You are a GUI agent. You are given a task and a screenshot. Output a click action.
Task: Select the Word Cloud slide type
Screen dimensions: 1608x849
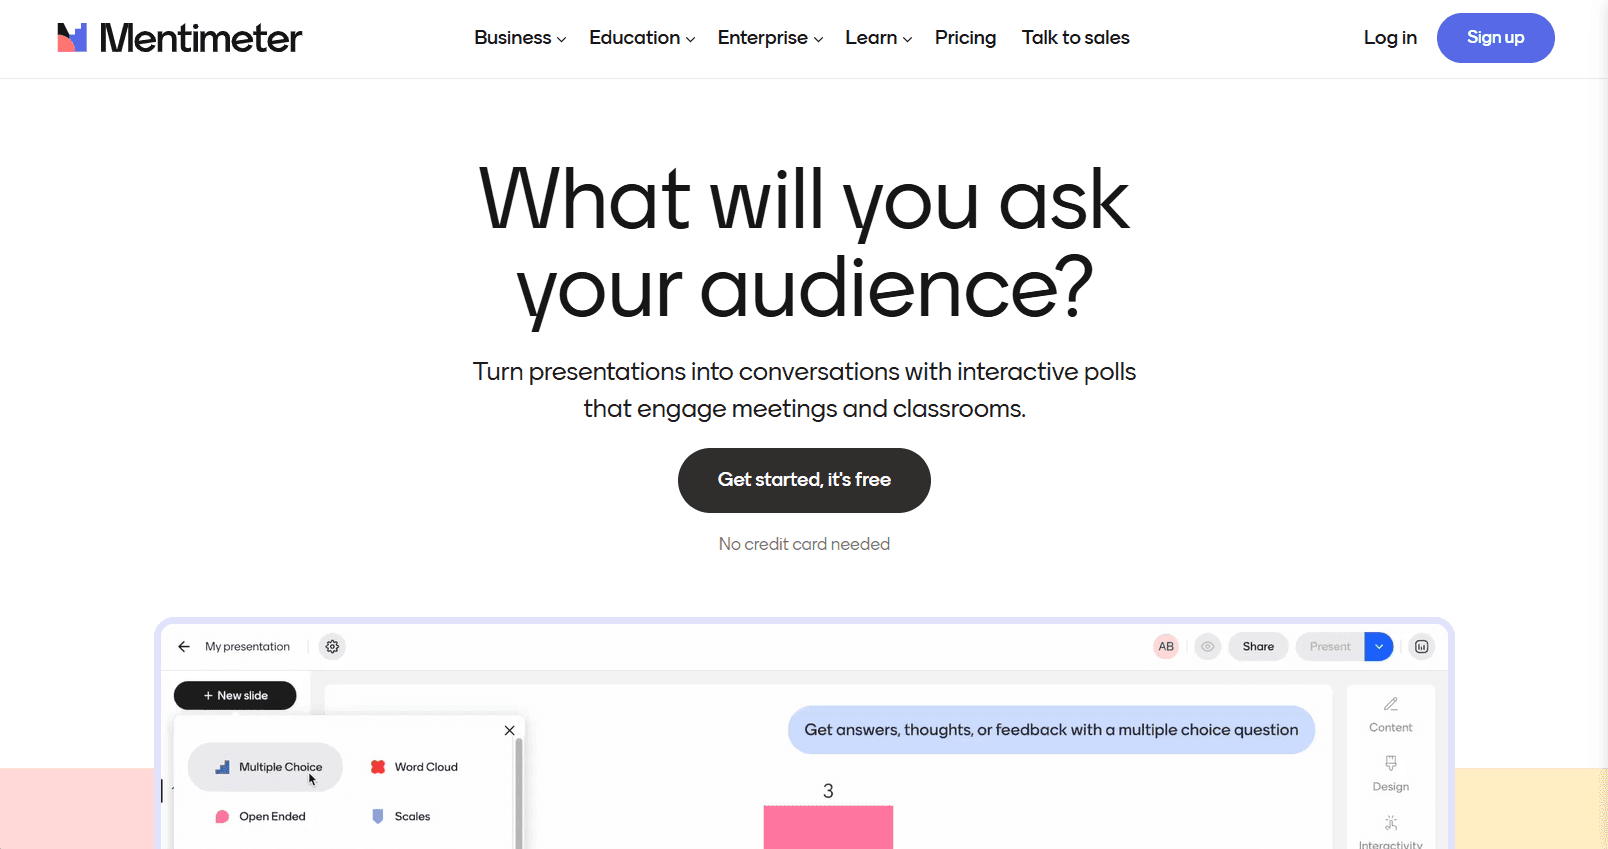(x=415, y=767)
